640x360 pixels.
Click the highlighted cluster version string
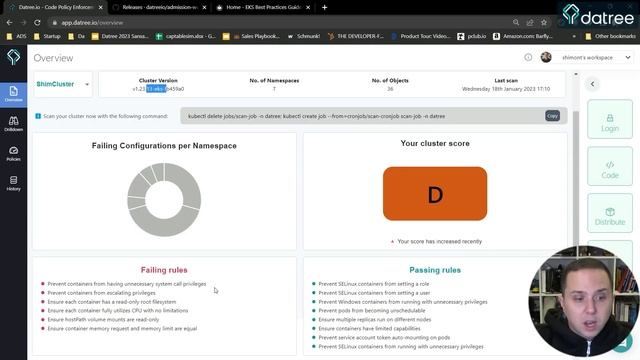[158, 89]
